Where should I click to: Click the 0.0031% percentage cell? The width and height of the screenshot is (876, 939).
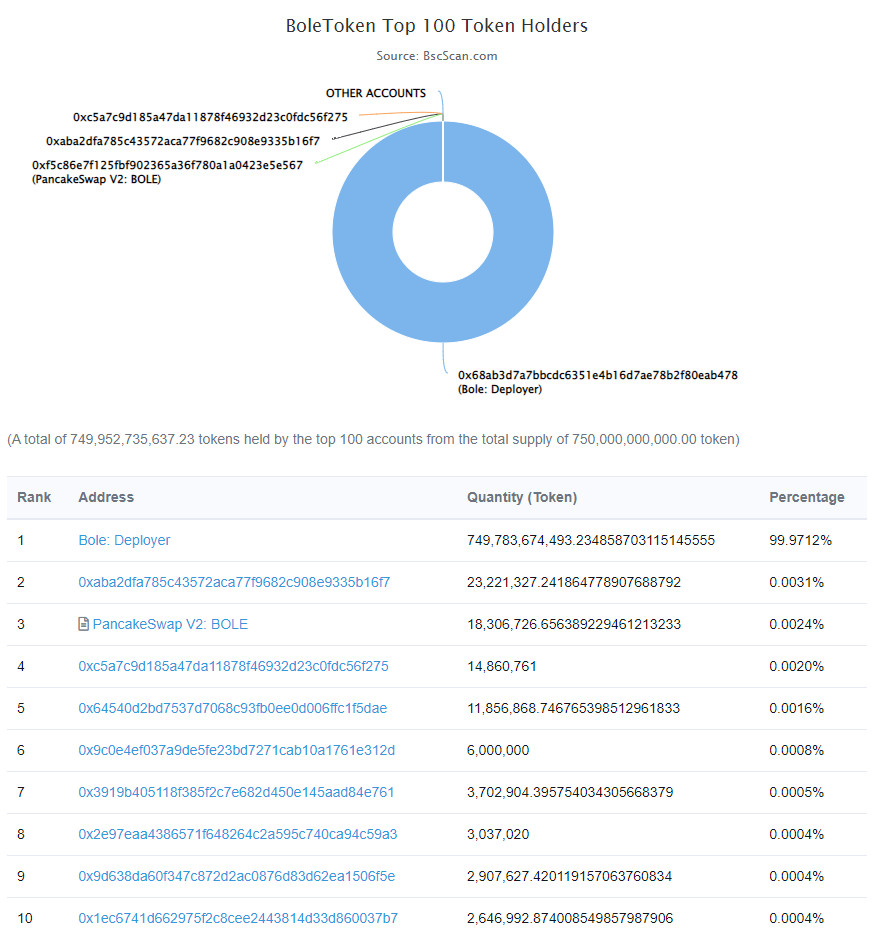[x=797, y=582]
